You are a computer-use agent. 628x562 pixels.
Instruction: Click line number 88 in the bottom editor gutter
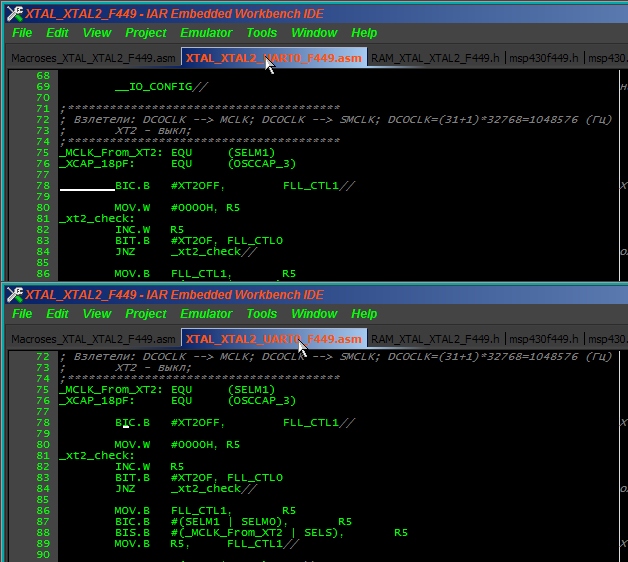(43, 533)
